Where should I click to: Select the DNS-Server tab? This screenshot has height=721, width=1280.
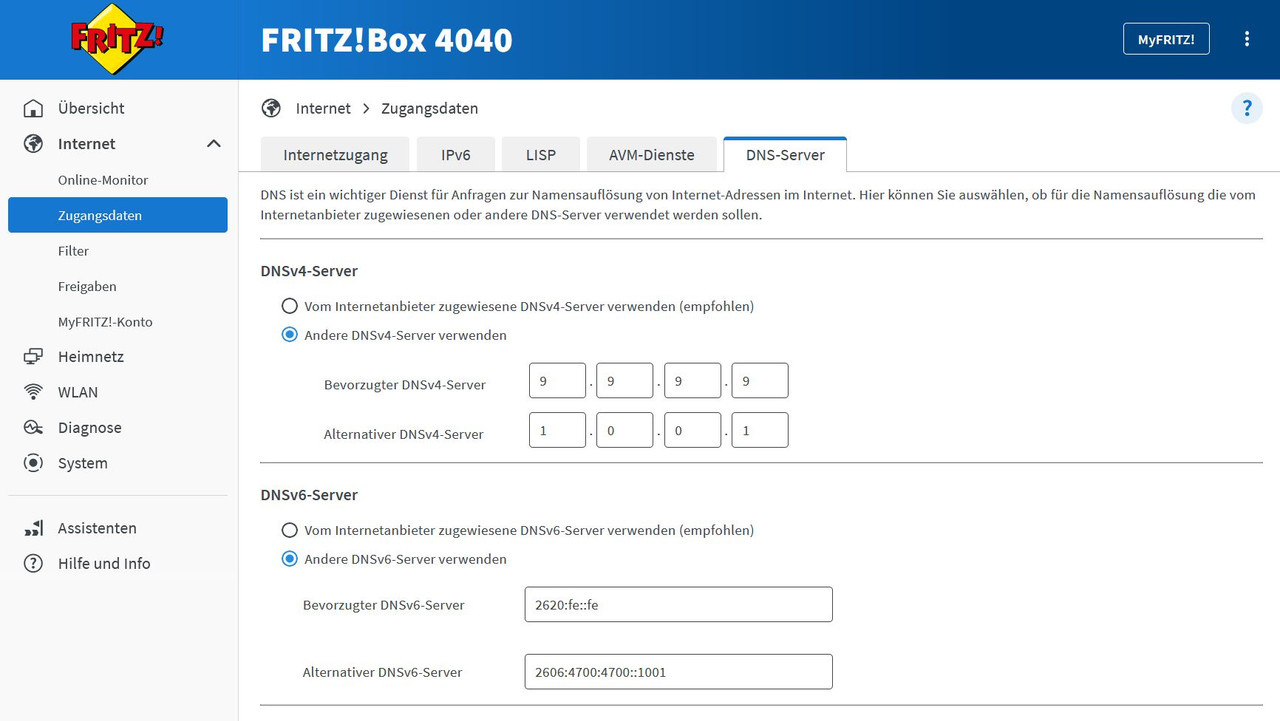tap(785, 155)
